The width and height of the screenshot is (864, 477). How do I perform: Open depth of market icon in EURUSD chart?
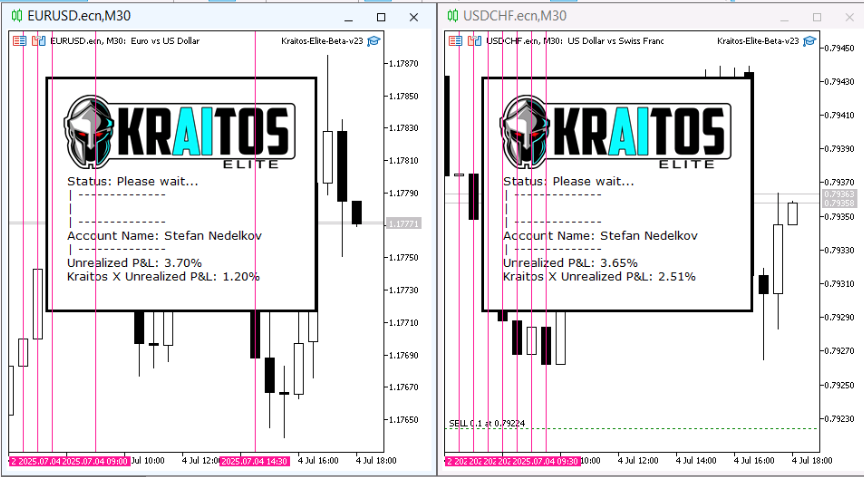38,41
